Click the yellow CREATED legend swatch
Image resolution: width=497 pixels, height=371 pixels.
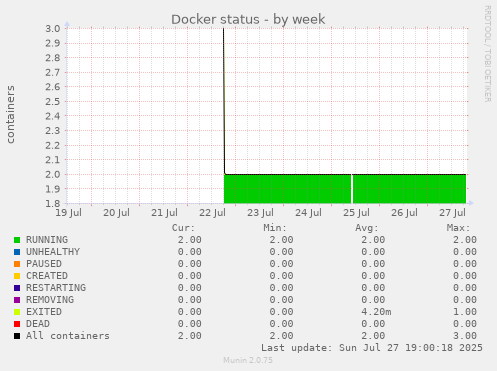[x=17, y=276]
